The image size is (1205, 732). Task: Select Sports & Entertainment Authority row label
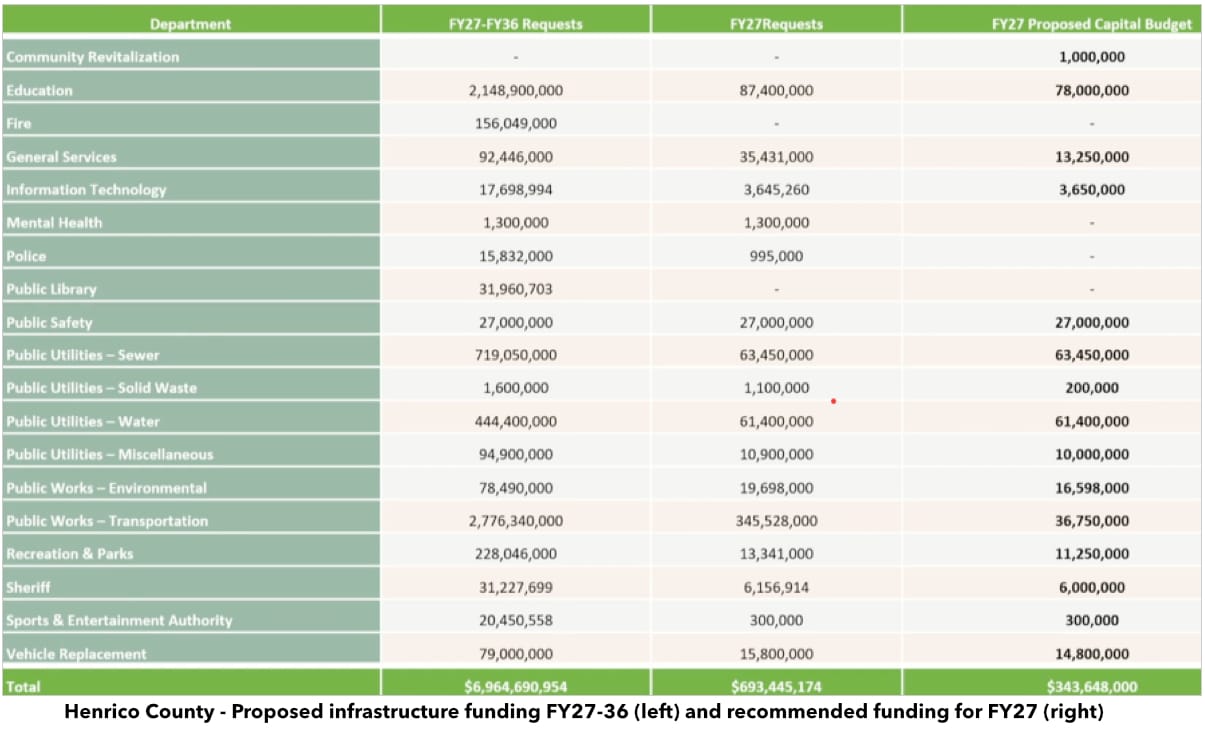click(119, 620)
